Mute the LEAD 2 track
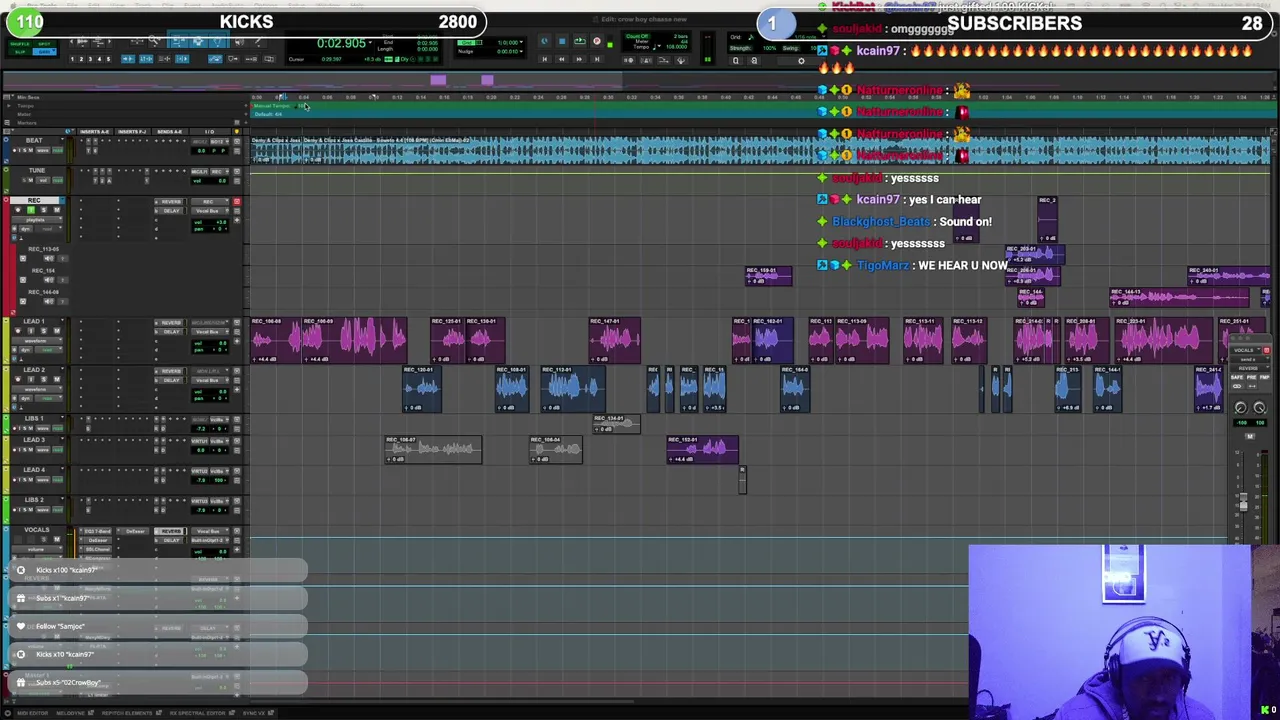1280x720 pixels. pos(57,379)
